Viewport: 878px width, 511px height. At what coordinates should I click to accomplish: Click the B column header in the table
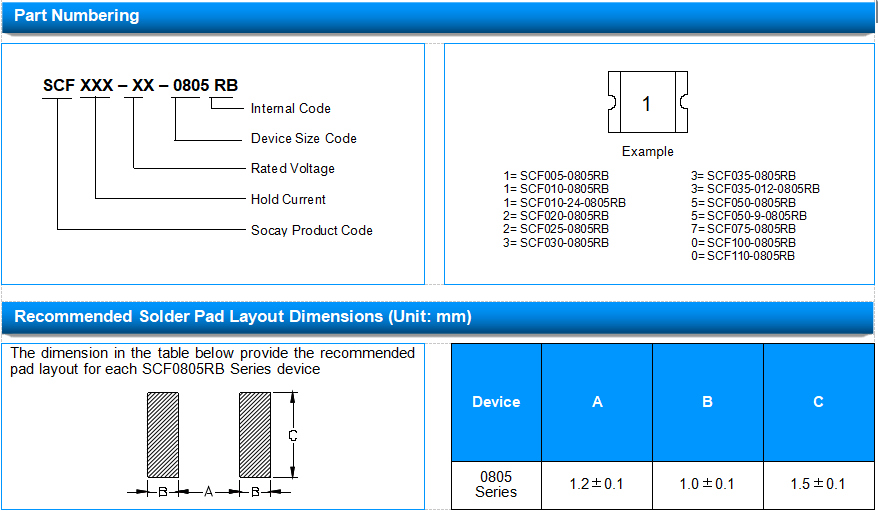[x=708, y=402]
